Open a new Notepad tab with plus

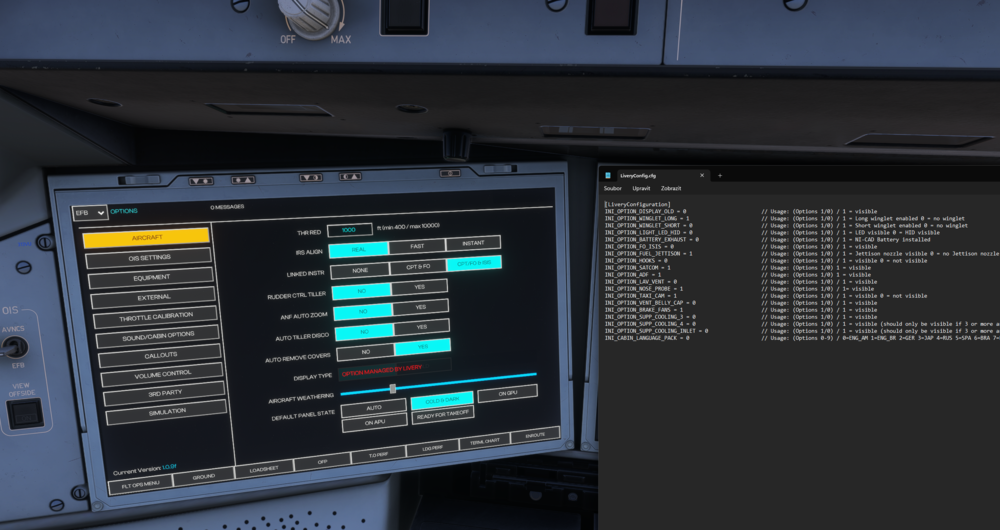pyautogui.click(x=719, y=175)
